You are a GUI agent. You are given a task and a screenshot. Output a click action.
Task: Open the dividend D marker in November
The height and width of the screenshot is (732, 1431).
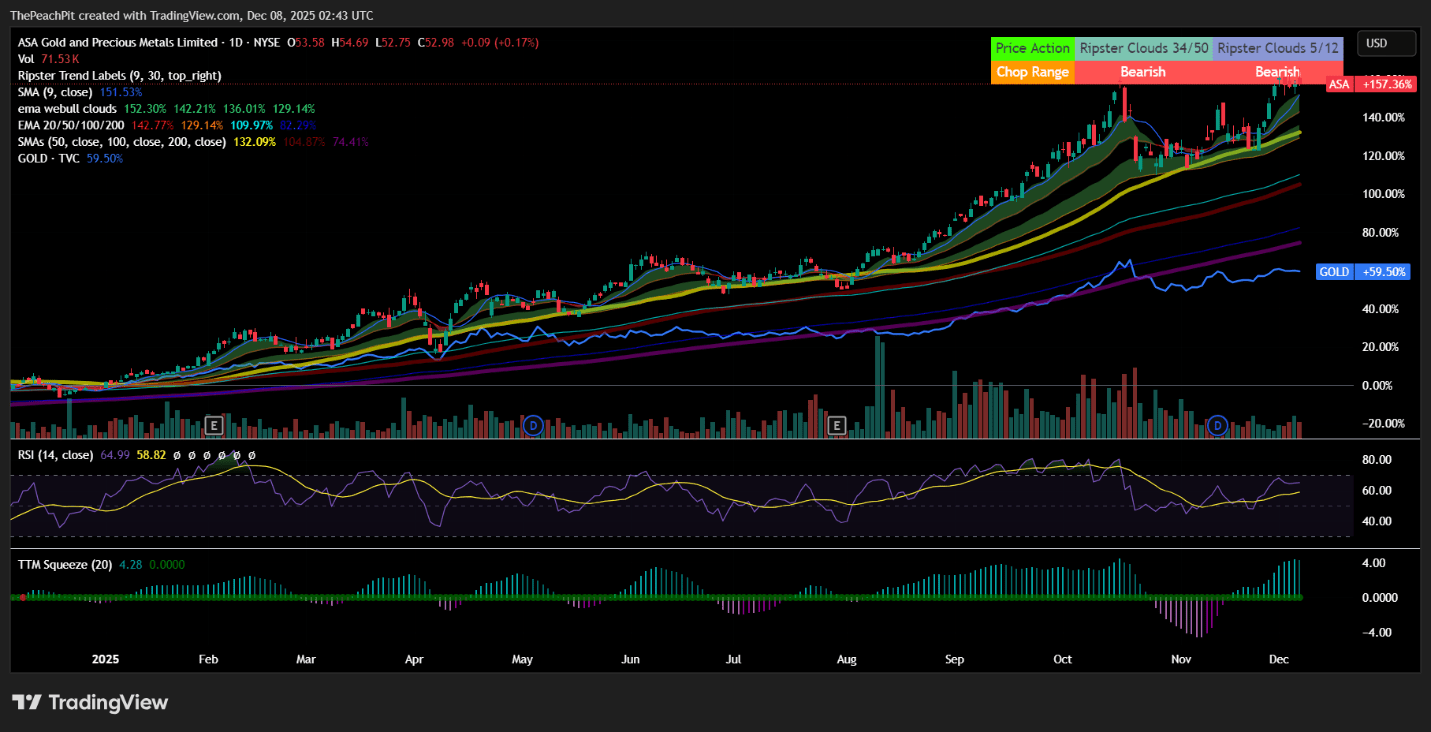1217,426
